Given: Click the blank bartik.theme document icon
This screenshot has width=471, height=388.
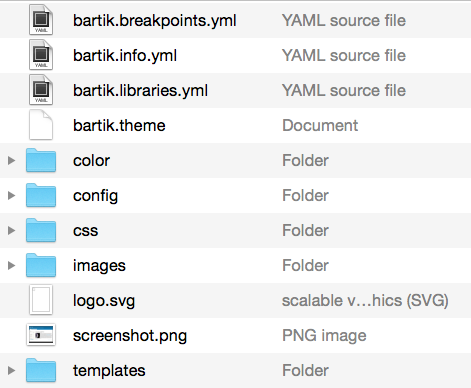Looking at the screenshot, I should tap(41, 125).
